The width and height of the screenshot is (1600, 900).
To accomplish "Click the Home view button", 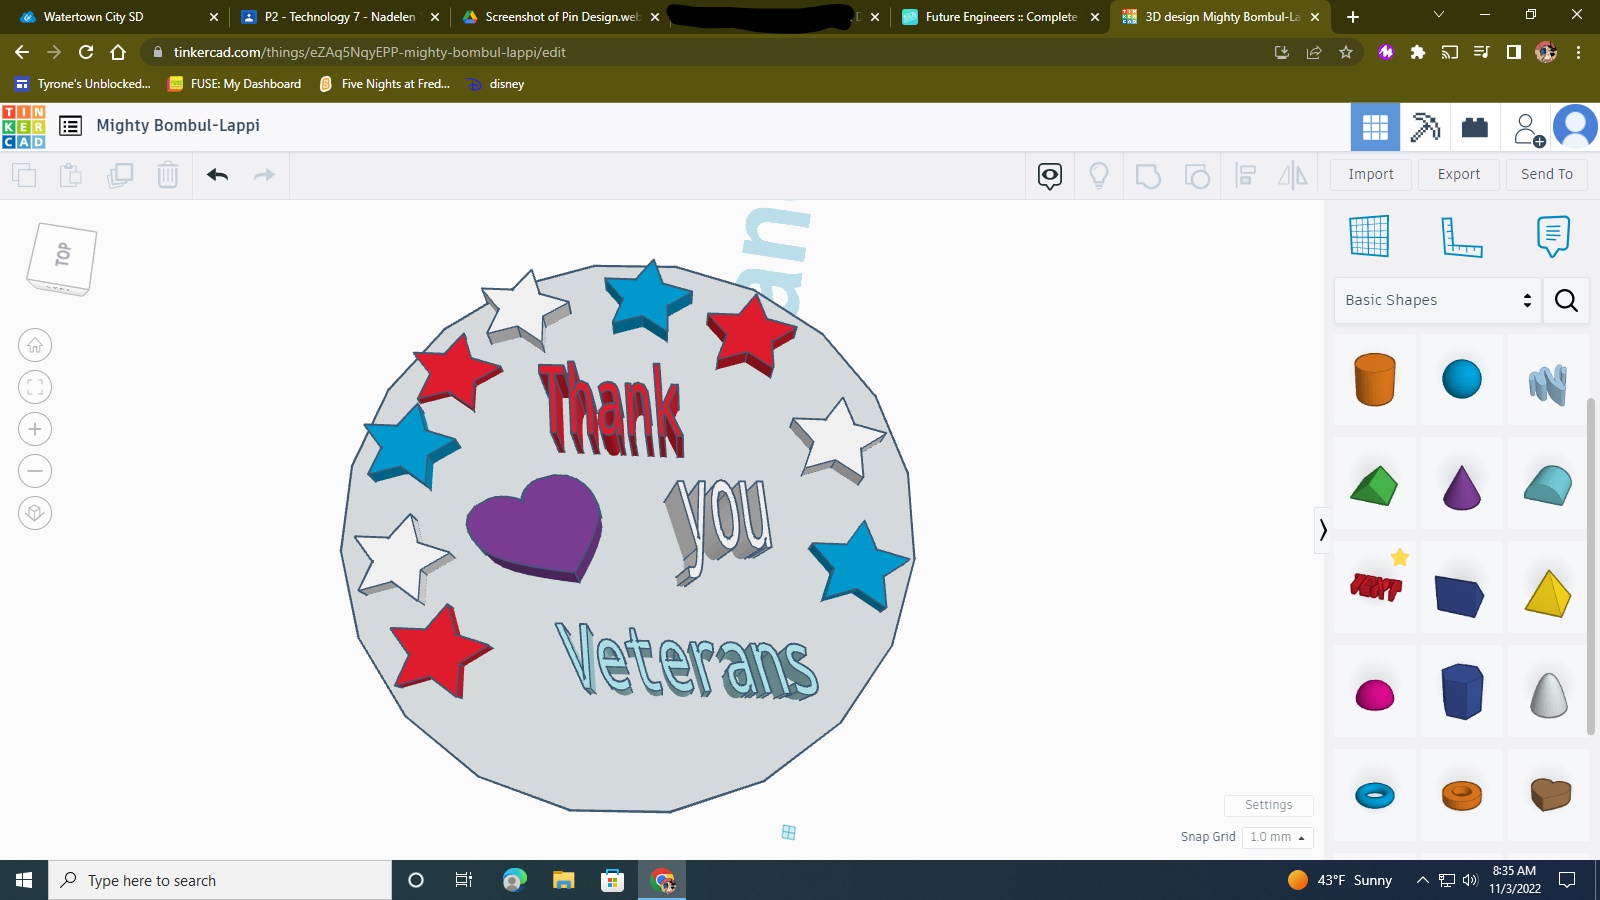I will [x=35, y=345].
